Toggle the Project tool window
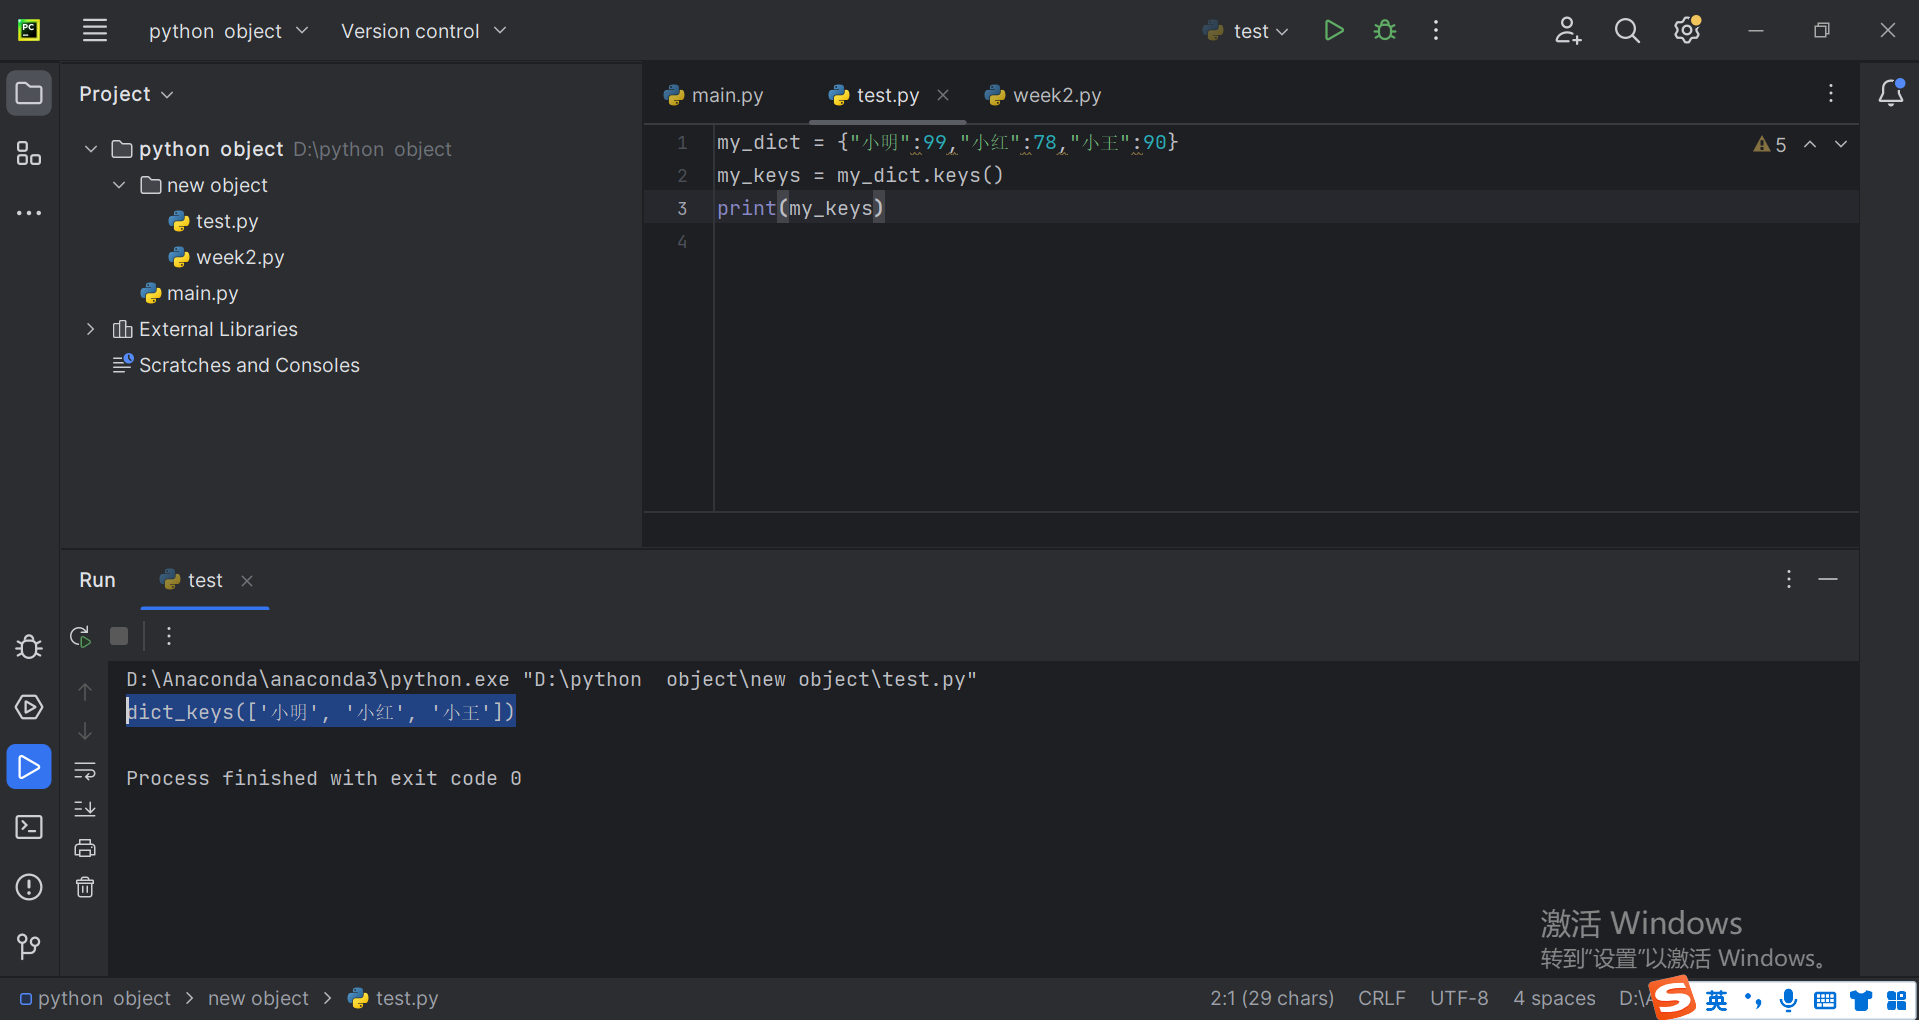The height and width of the screenshot is (1020, 1919). pos(29,94)
